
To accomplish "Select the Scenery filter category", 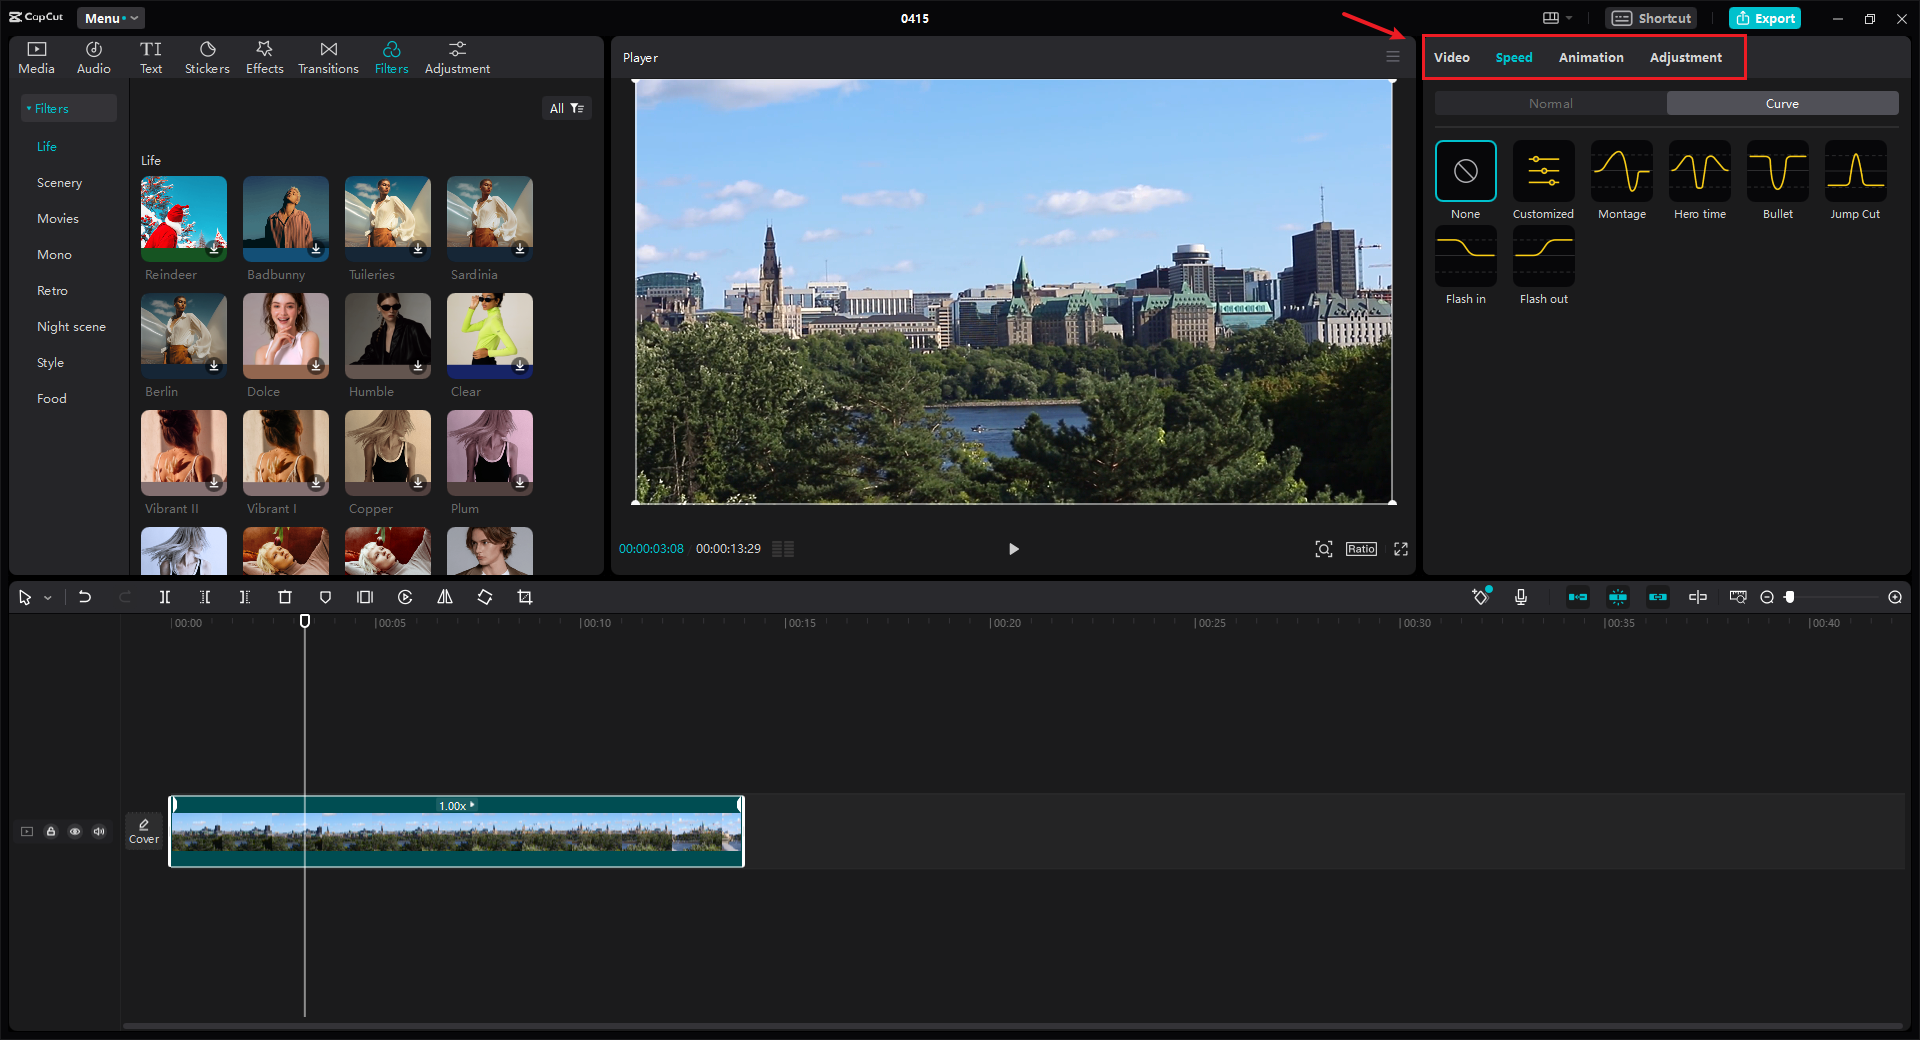I will click(x=59, y=183).
